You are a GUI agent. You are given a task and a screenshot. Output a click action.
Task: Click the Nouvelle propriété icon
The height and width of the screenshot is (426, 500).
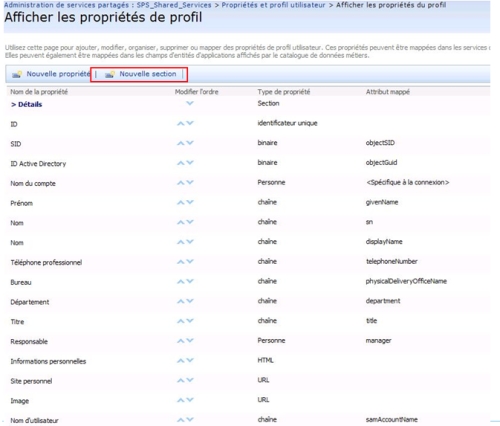pyautogui.click(x=17, y=74)
